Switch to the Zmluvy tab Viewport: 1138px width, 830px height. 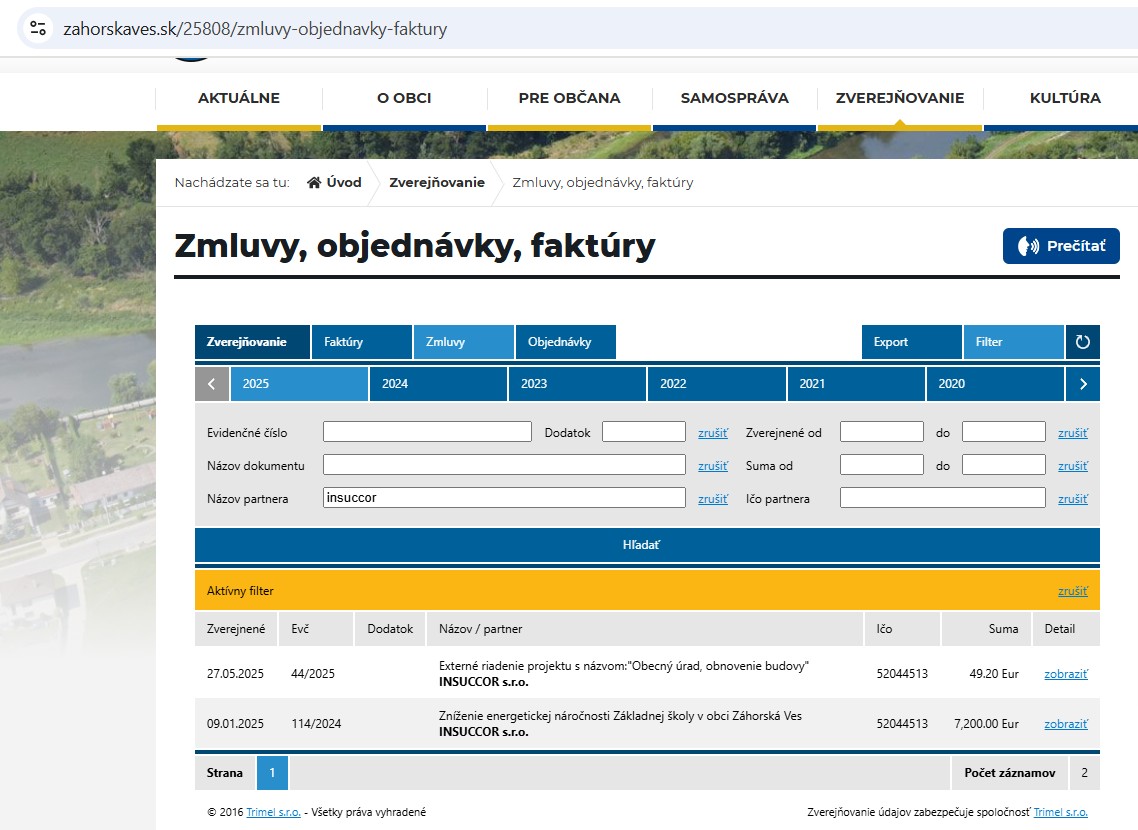[x=463, y=342]
